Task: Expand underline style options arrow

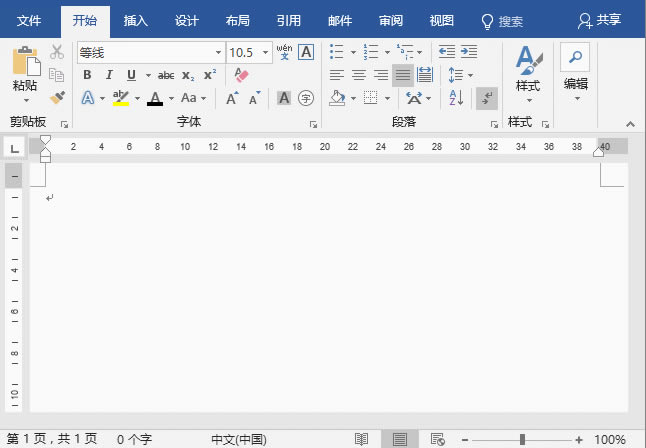Action: (x=148, y=75)
